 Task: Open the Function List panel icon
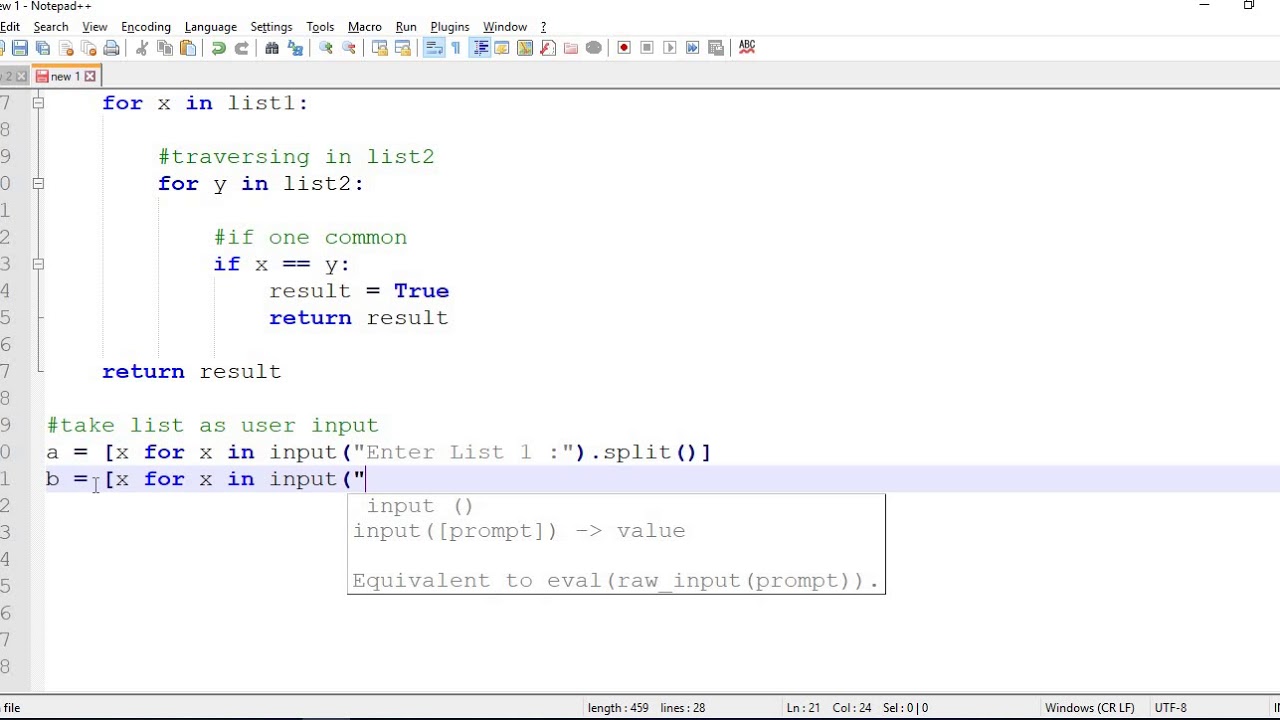547,47
